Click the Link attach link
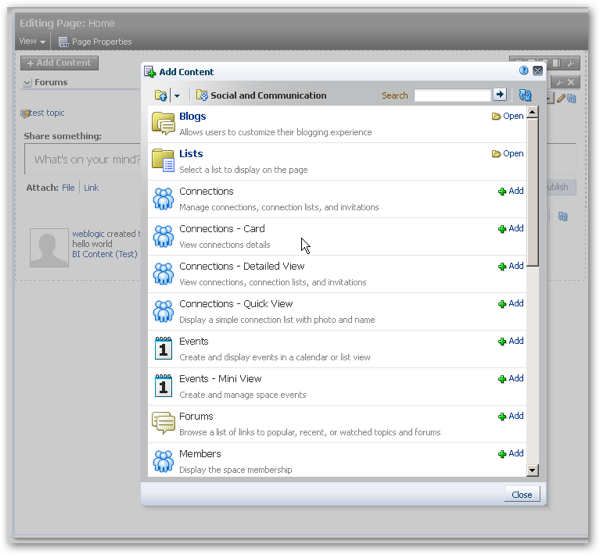The height and width of the screenshot is (555, 600). (91, 188)
